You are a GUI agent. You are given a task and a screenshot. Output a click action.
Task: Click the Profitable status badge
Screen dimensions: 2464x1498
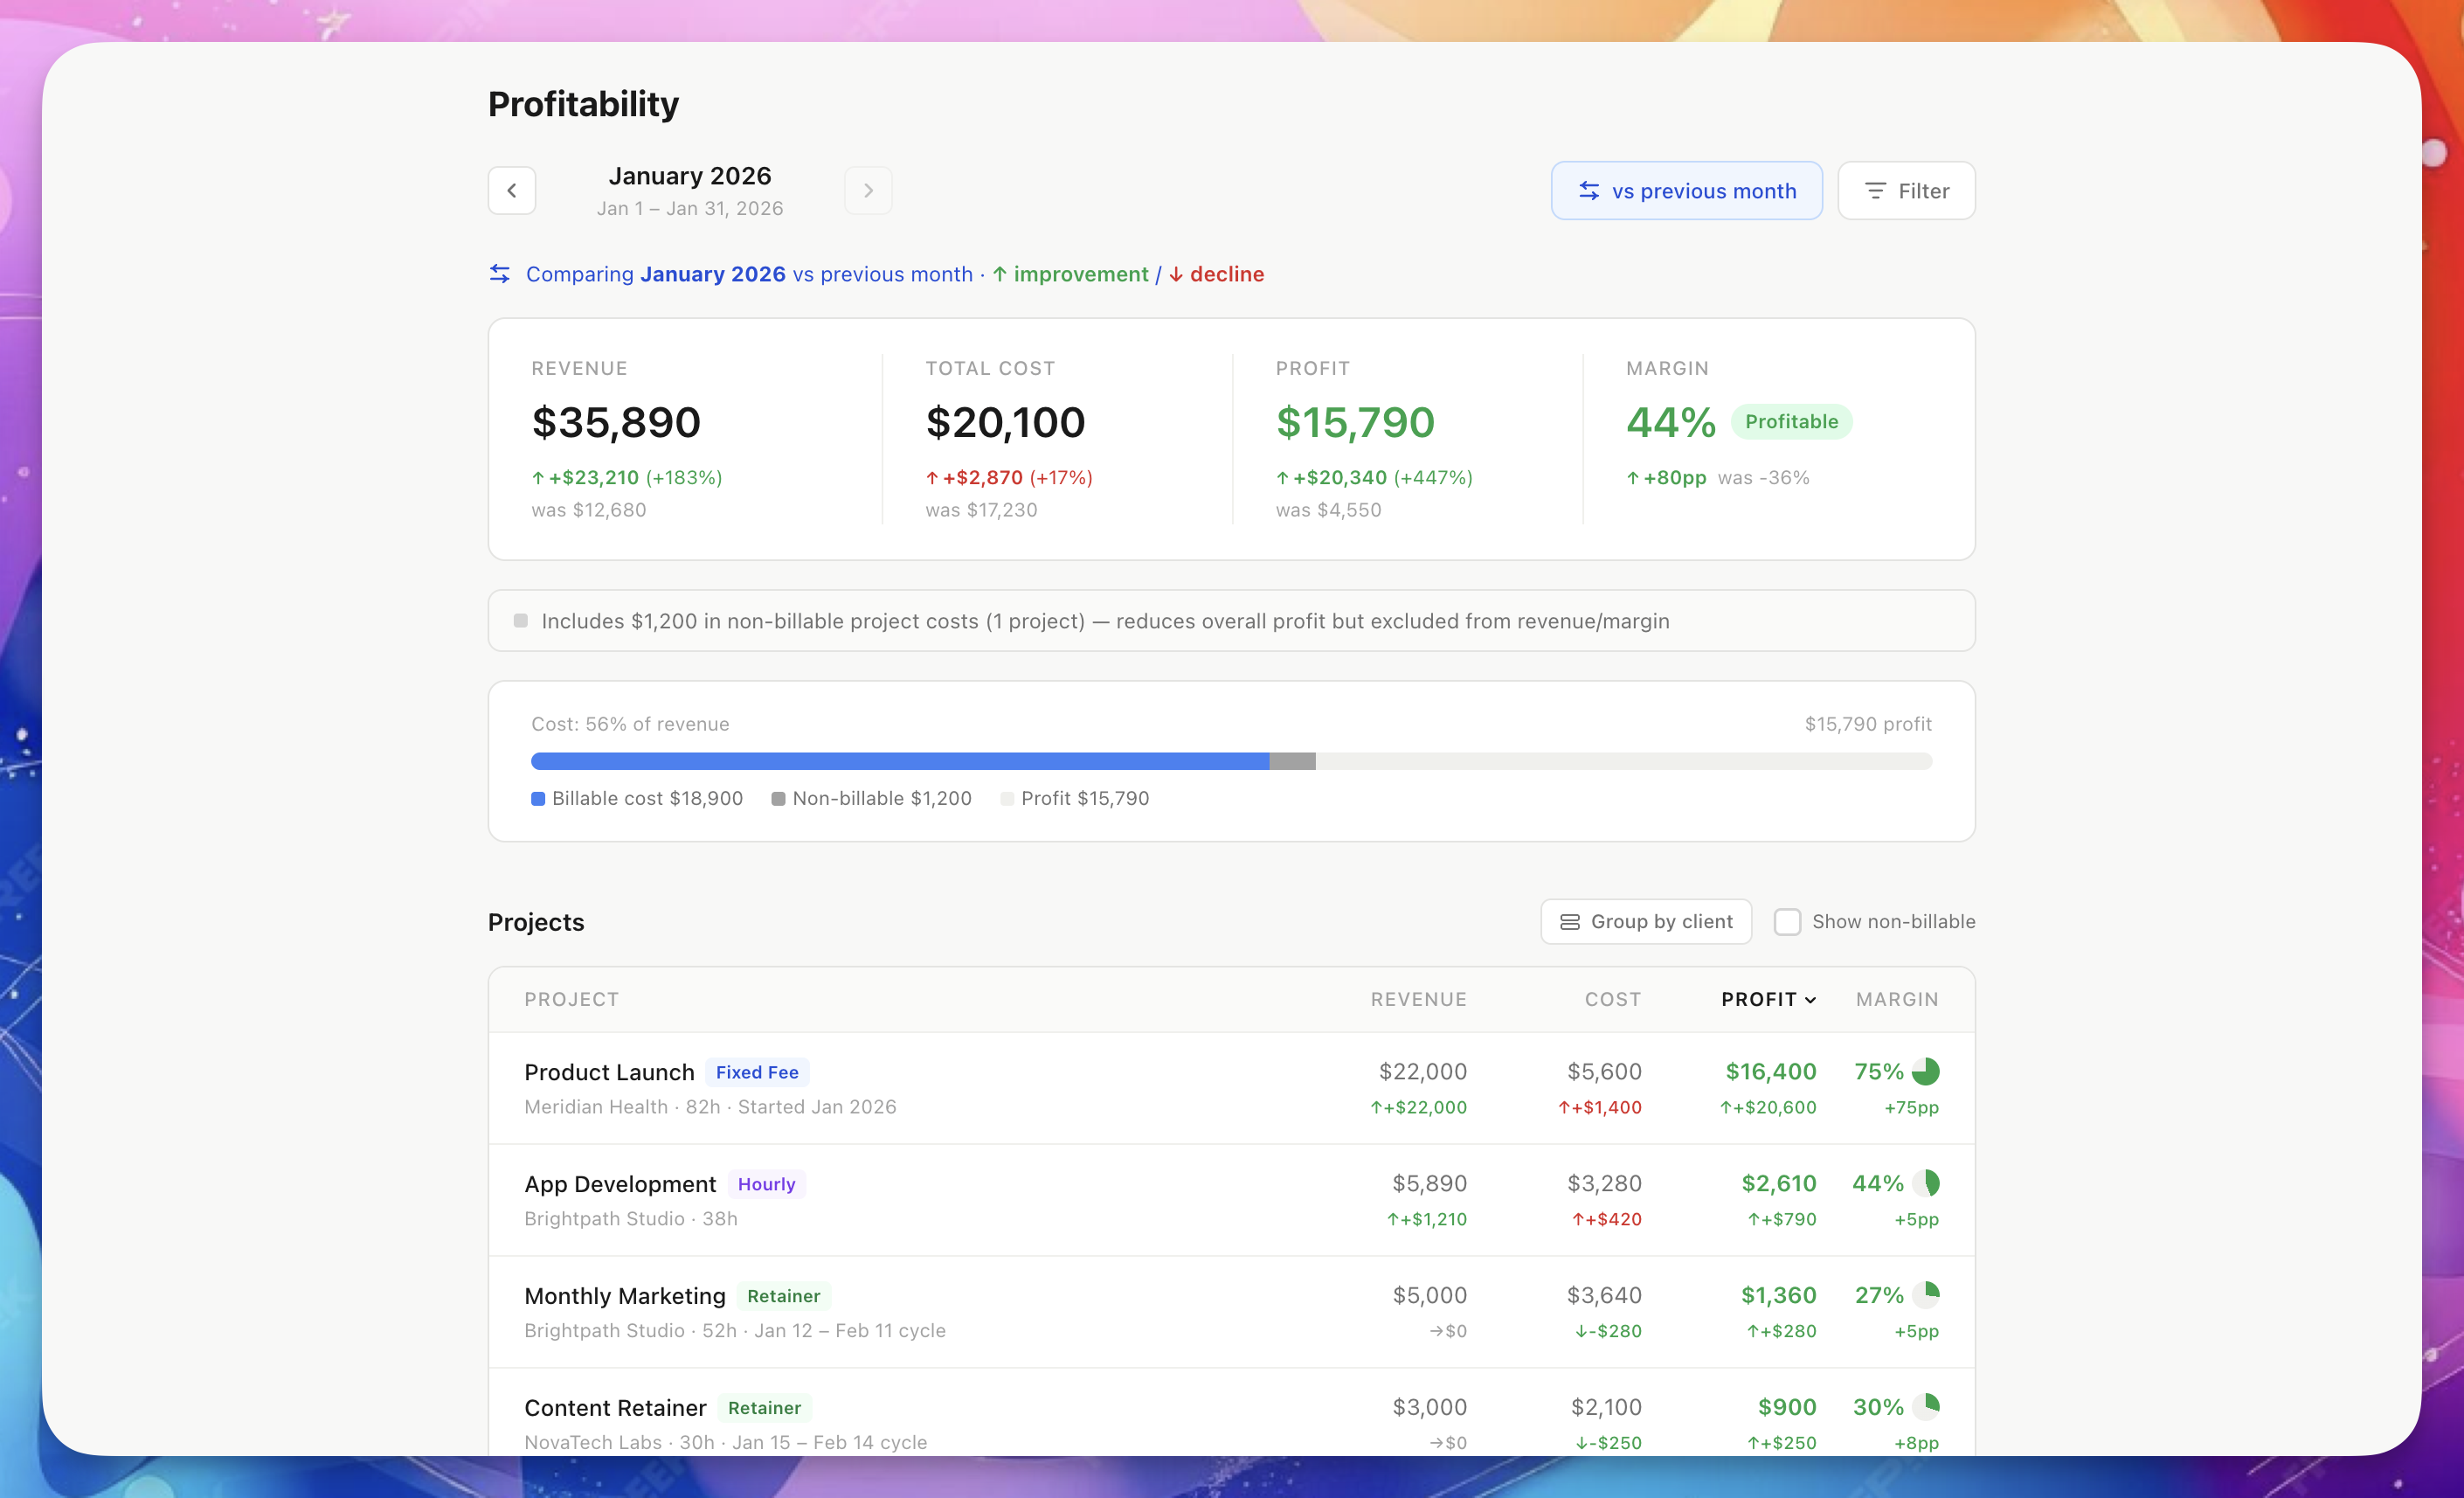[1791, 422]
